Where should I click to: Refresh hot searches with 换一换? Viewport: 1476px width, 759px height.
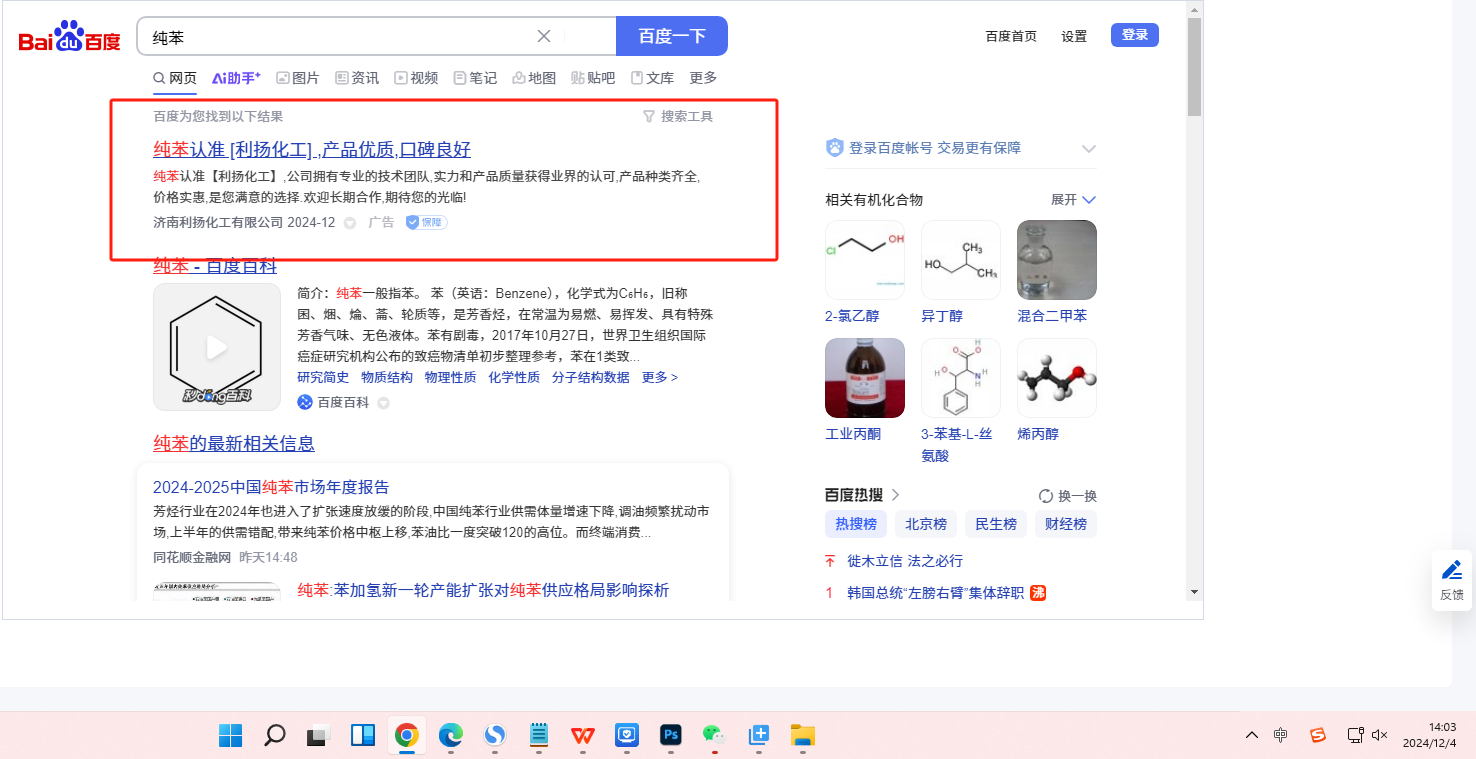click(1067, 496)
